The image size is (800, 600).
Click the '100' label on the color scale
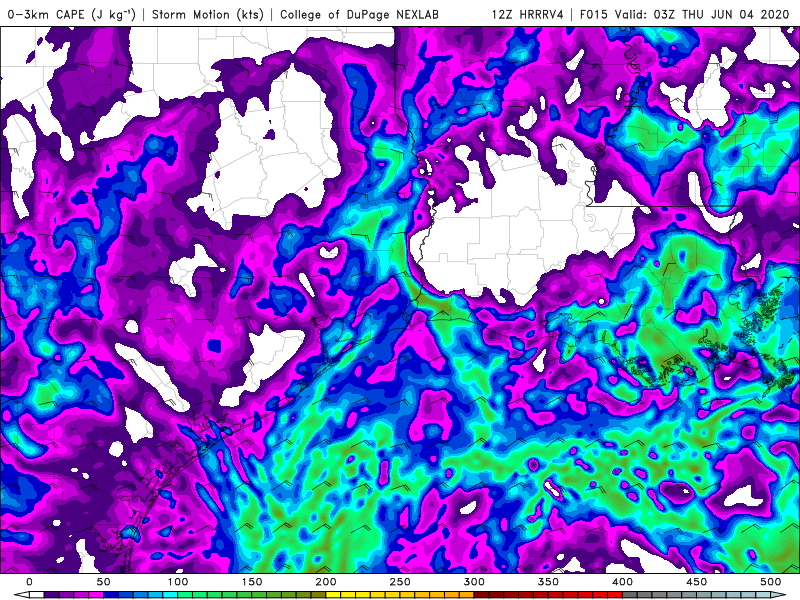click(178, 582)
